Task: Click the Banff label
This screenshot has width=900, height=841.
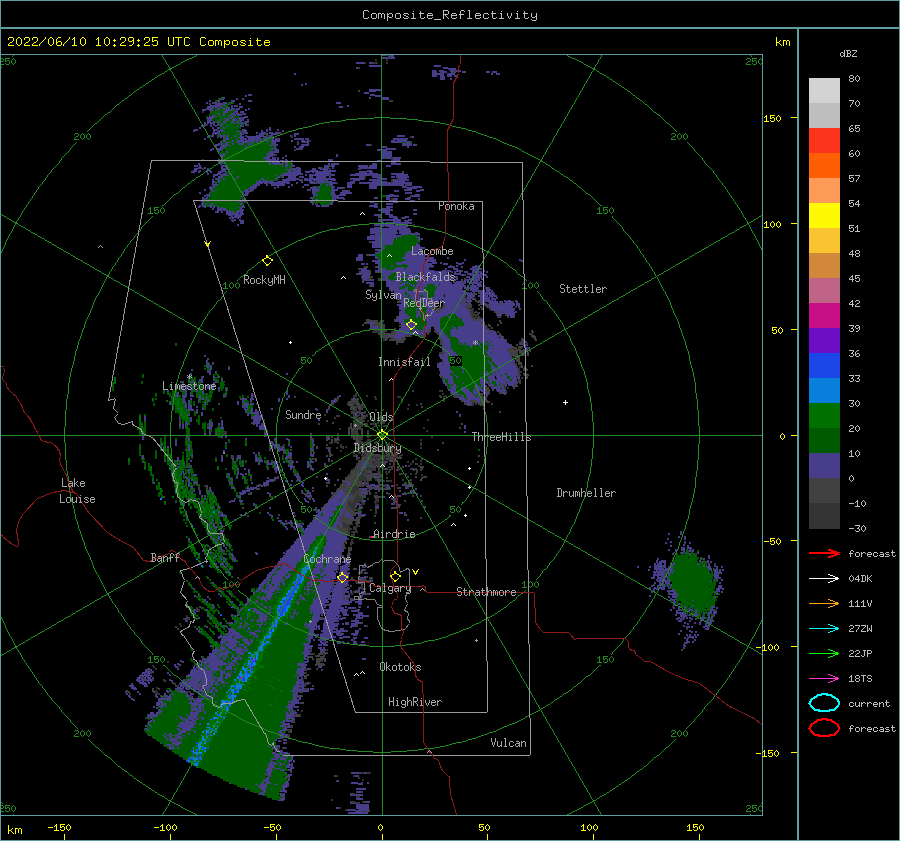Action: tap(165, 557)
